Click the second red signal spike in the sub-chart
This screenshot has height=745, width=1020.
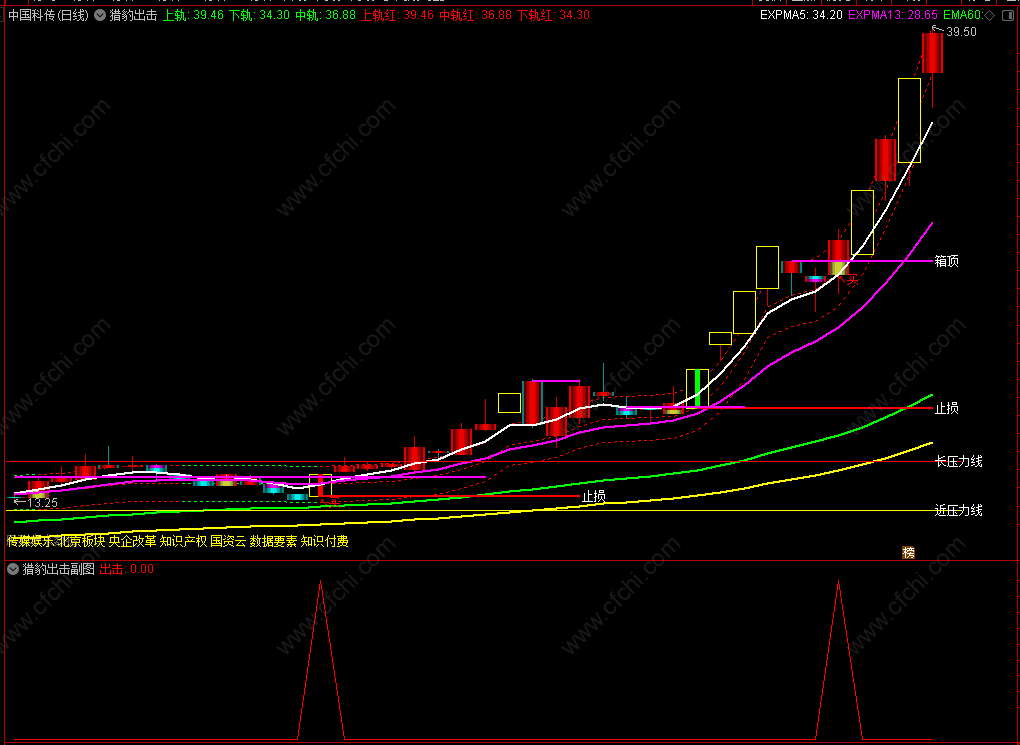pyautogui.click(x=839, y=659)
